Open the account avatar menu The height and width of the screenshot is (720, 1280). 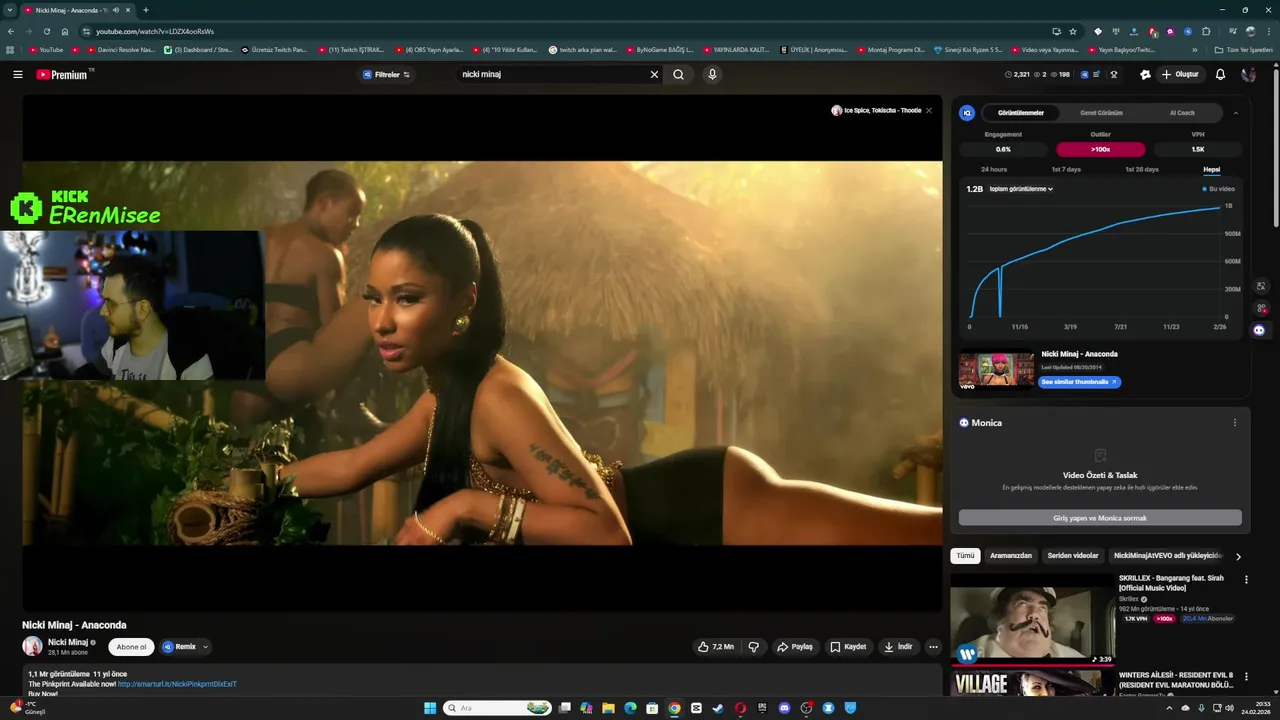point(1248,74)
